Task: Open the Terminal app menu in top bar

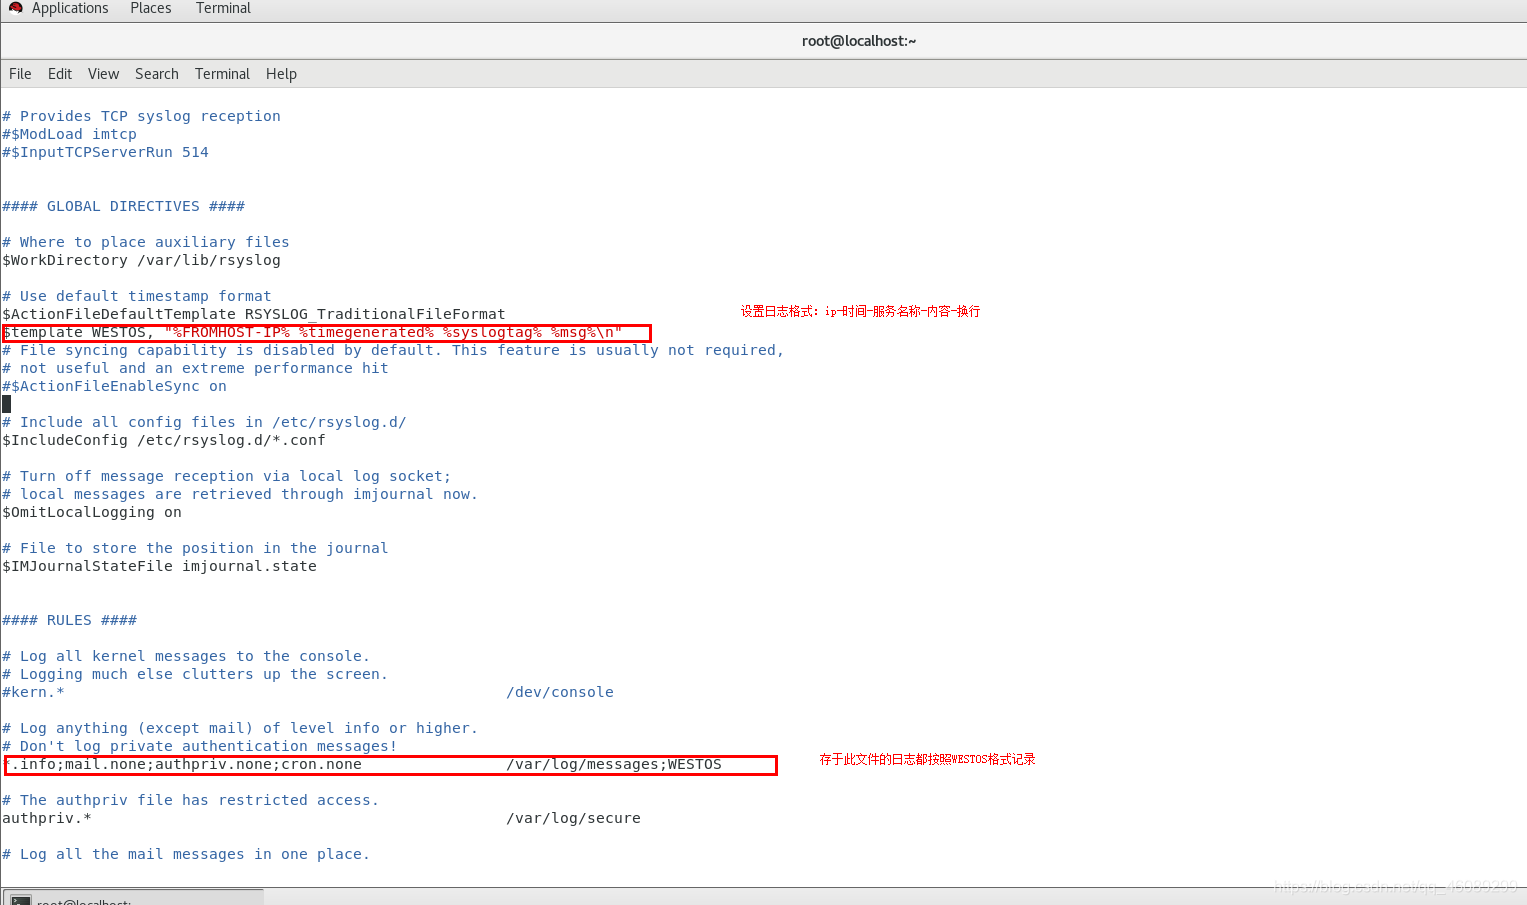Action: 223,8
